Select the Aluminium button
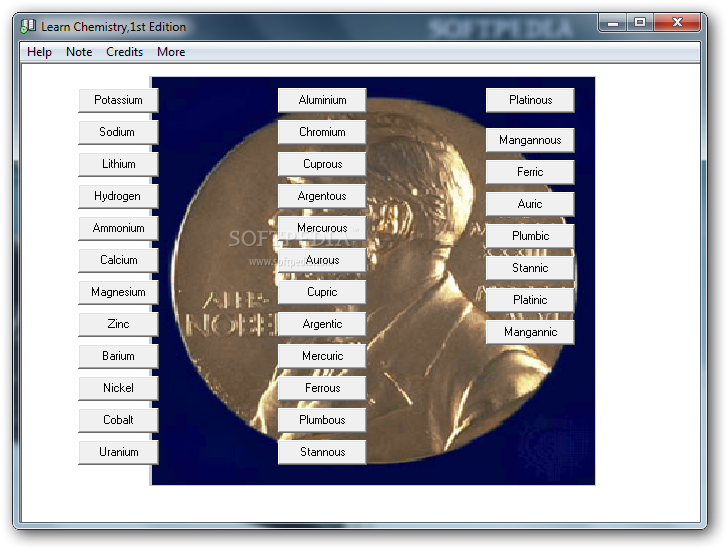This screenshot has width=728, height=550. [x=322, y=100]
